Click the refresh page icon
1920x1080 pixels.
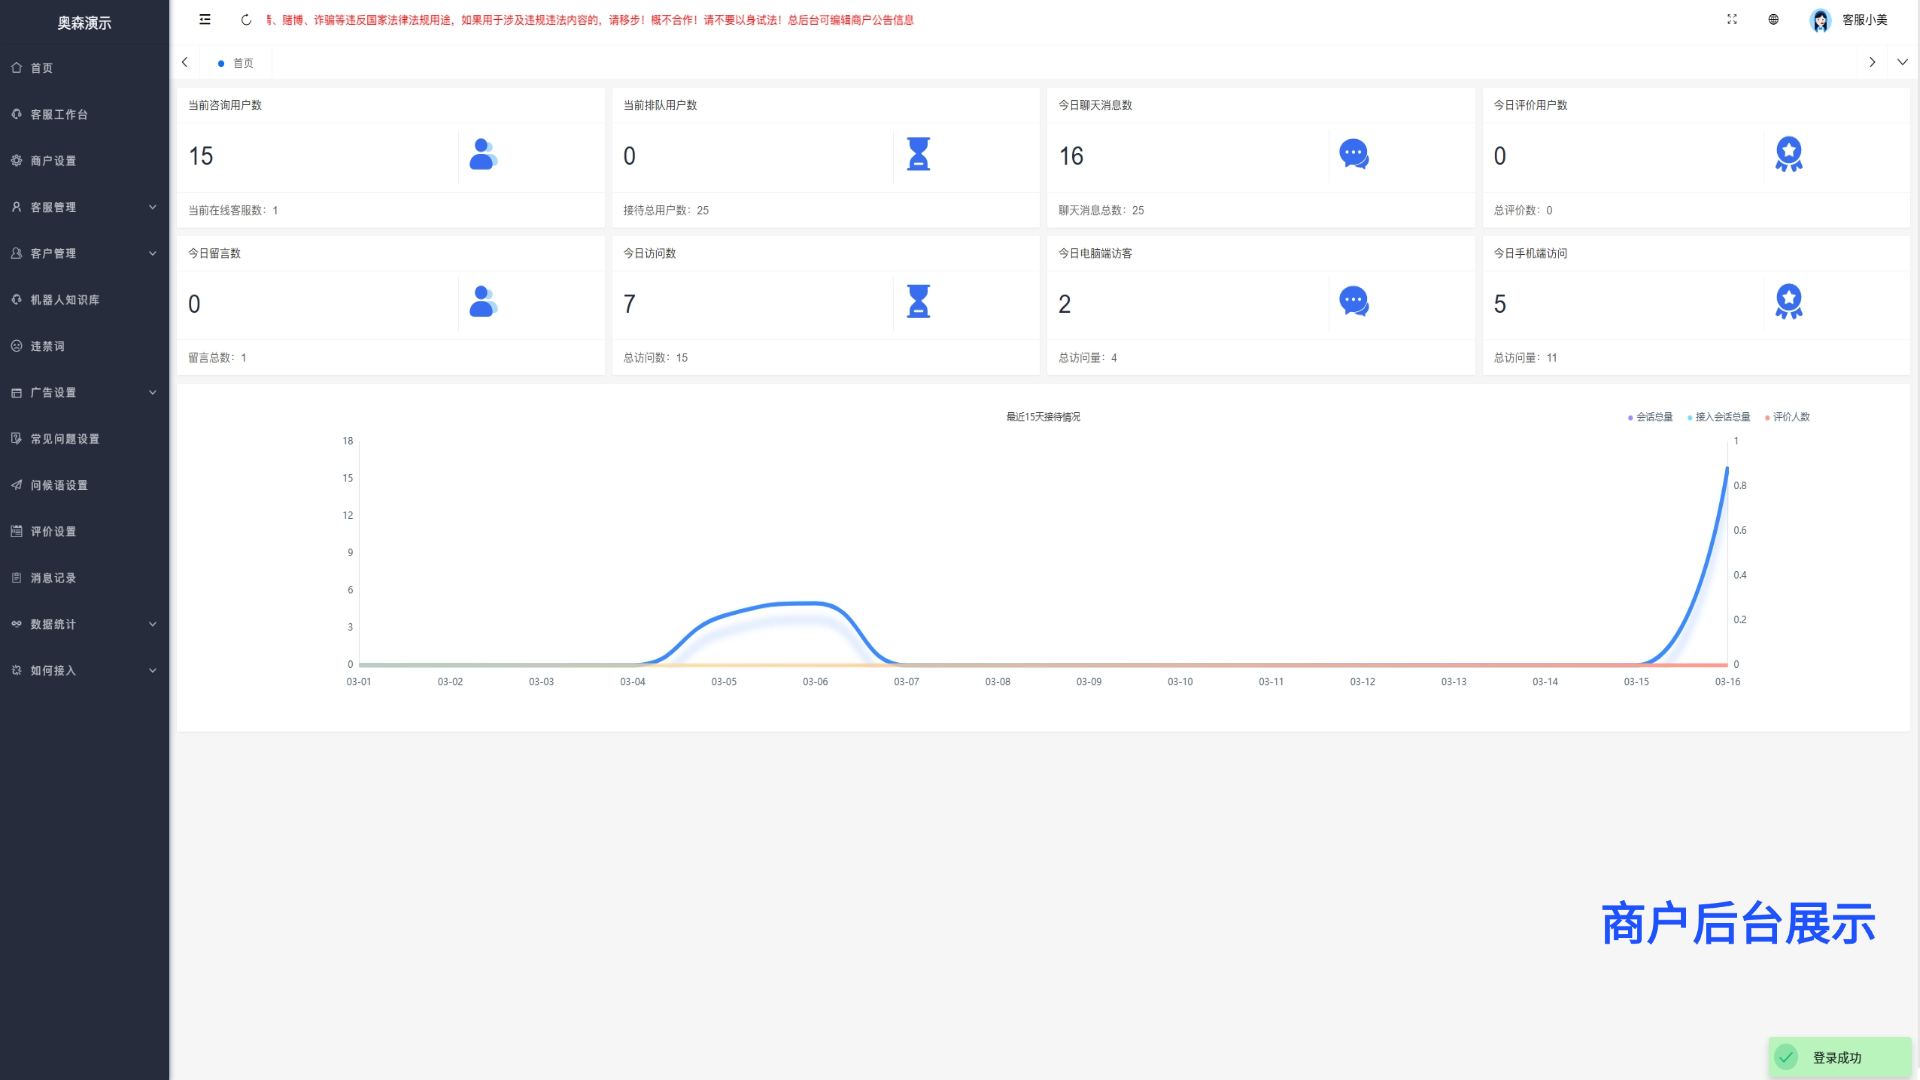coord(246,20)
